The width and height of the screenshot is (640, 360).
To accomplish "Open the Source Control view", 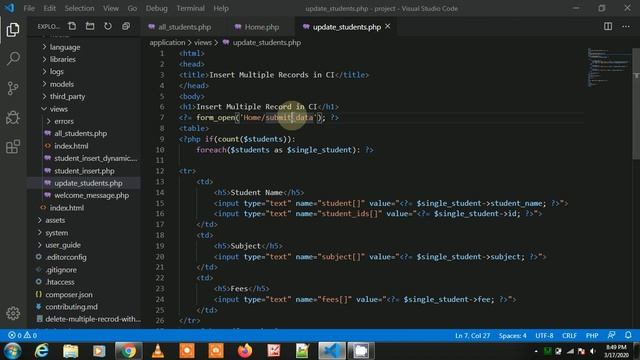I will pos(13,88).
